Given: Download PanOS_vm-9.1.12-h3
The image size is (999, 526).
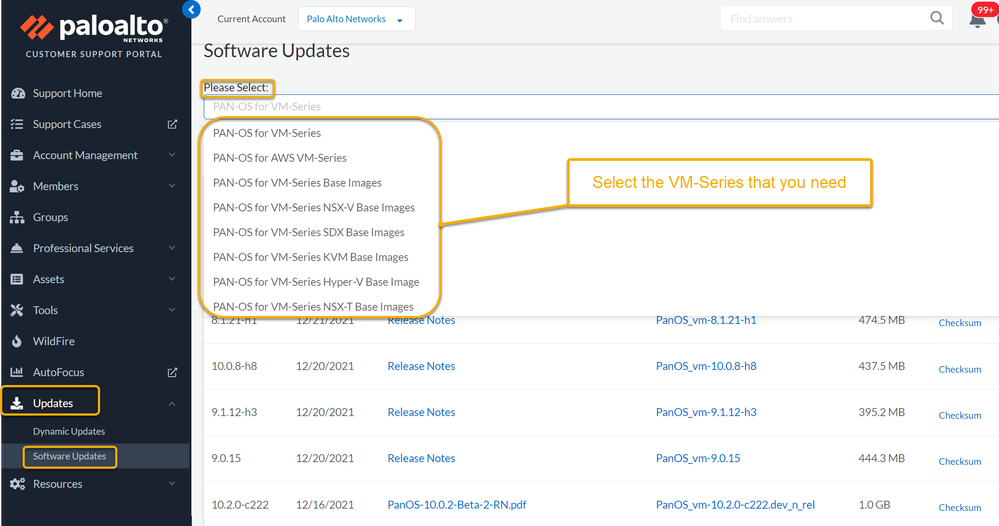Looking at the screenshot, I should pos(706,412).
